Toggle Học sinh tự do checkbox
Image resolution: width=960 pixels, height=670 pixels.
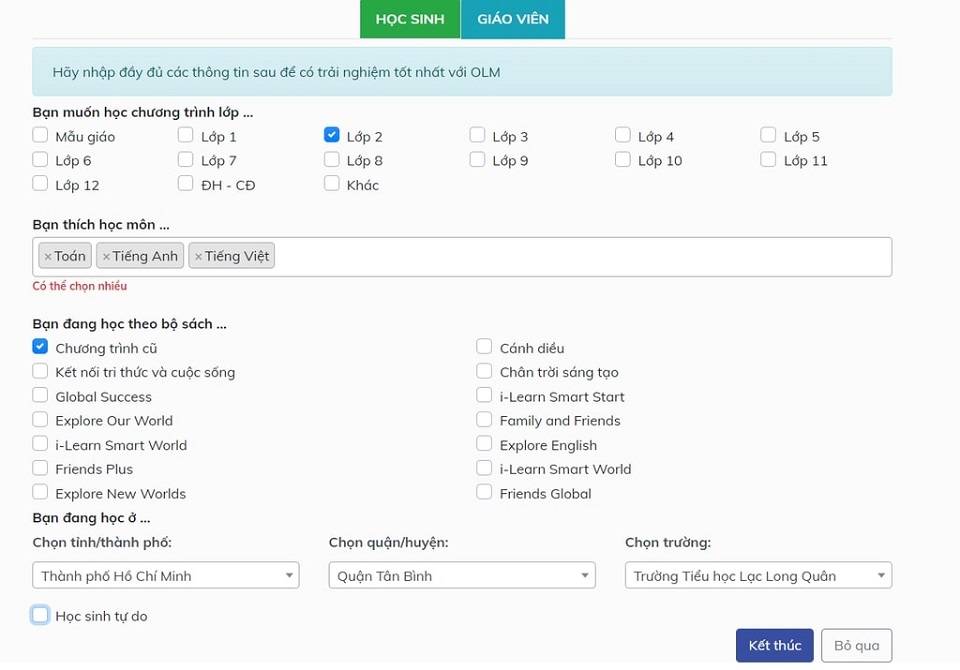tap(40, 615)
